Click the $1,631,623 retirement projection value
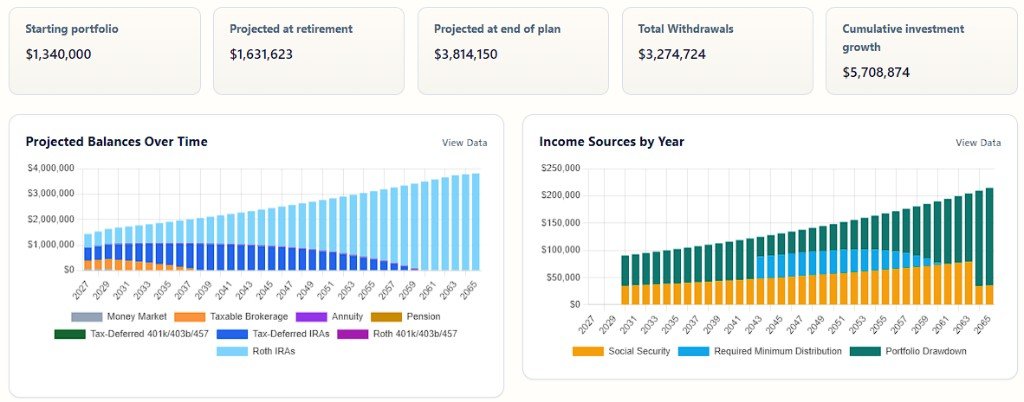The height and width of the screenshot is (402, 1024). pyautogui.click(x=261, y=54)
